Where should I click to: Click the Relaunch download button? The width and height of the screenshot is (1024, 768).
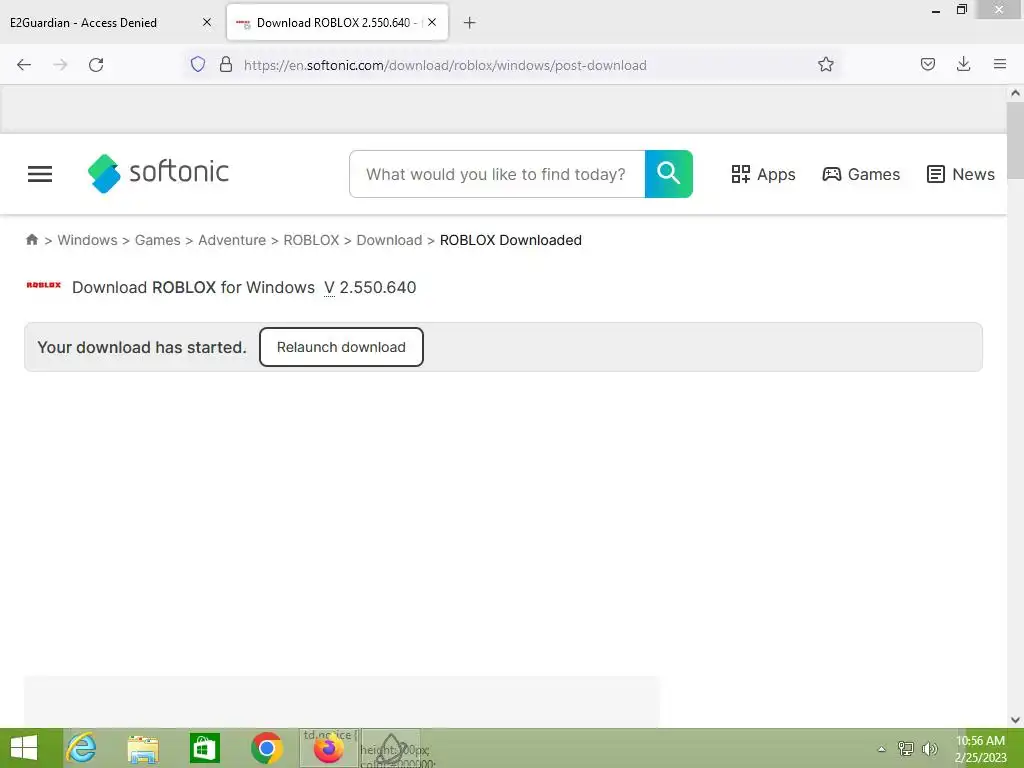click(x=341, y=347)
